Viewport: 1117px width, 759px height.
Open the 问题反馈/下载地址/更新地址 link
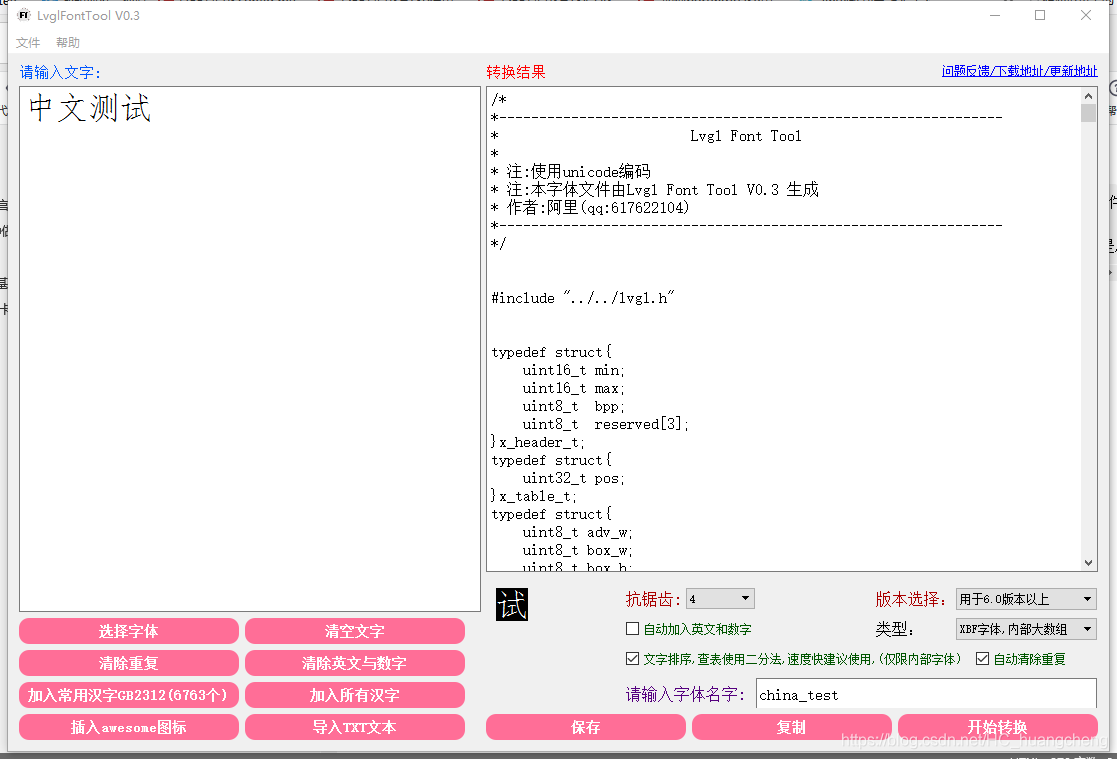(1019, 71)
